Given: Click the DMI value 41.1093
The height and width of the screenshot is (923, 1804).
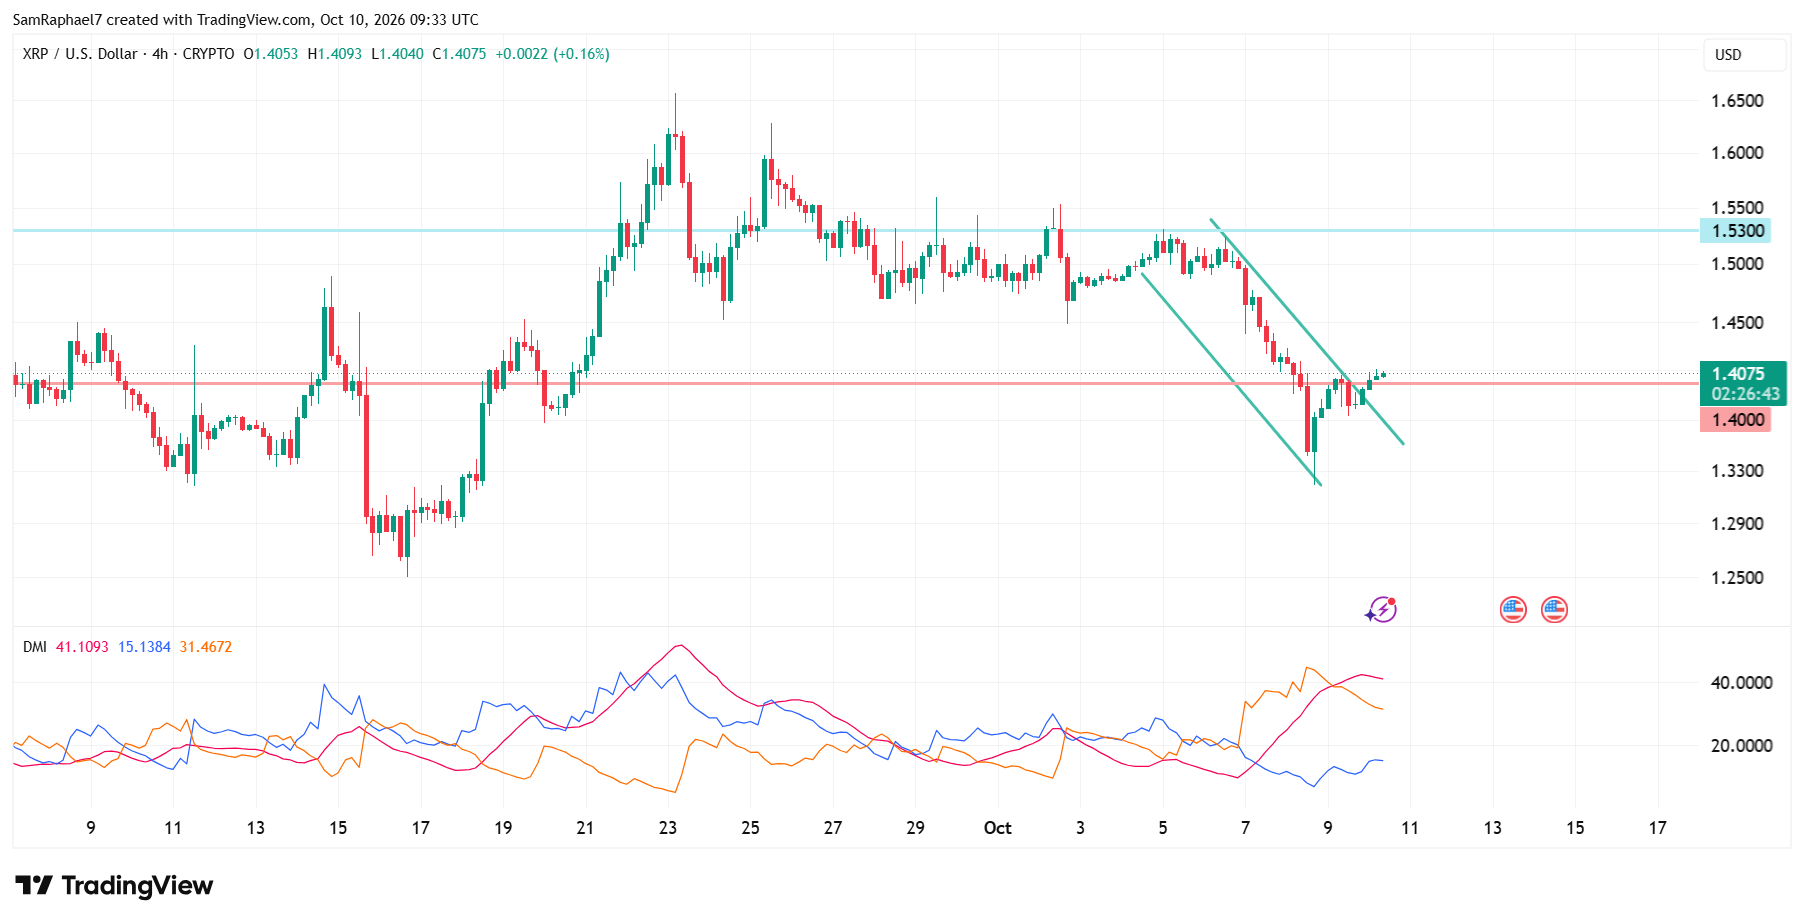Looking at the screenshot, I should click(82, 647).
